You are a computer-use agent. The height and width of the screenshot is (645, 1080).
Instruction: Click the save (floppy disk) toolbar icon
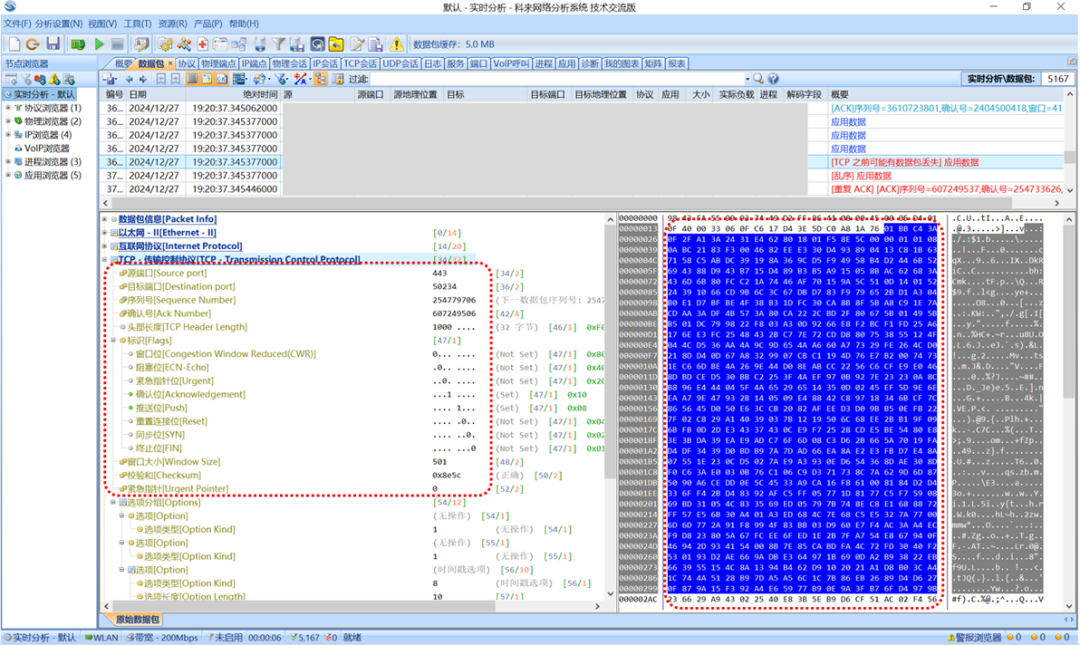click(53, 44)
